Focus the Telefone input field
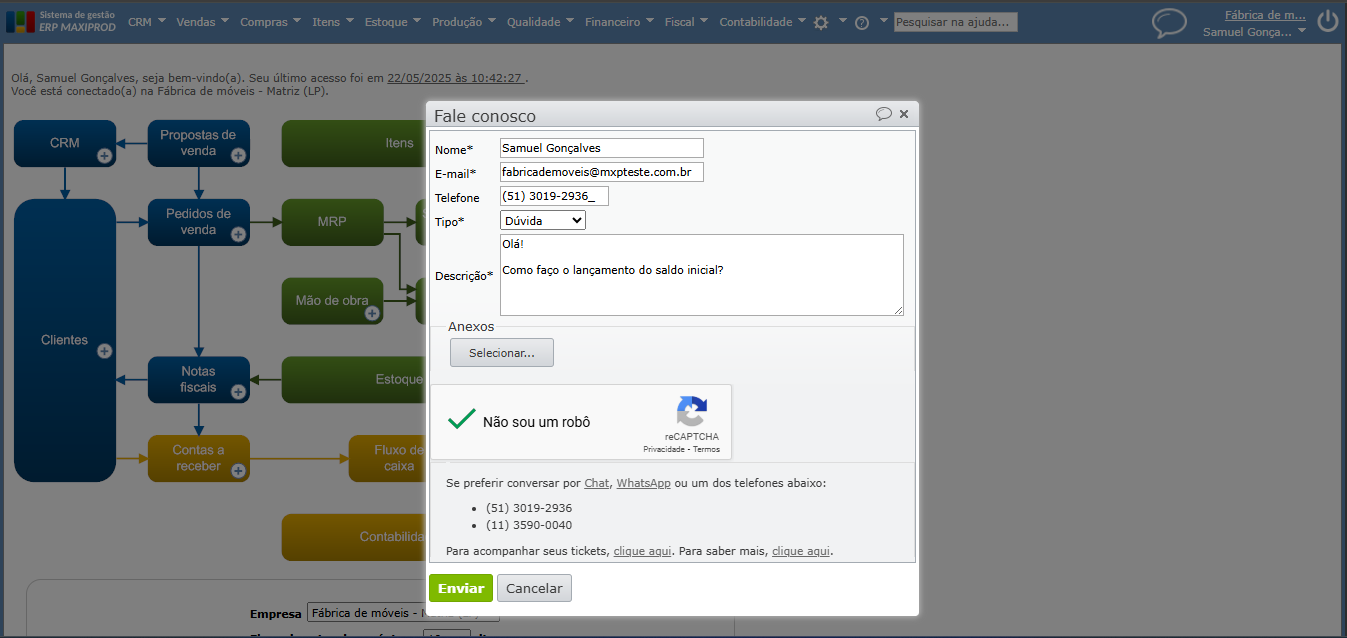Viewport: 1347px width, 638px height. click(x=554, y=196)
